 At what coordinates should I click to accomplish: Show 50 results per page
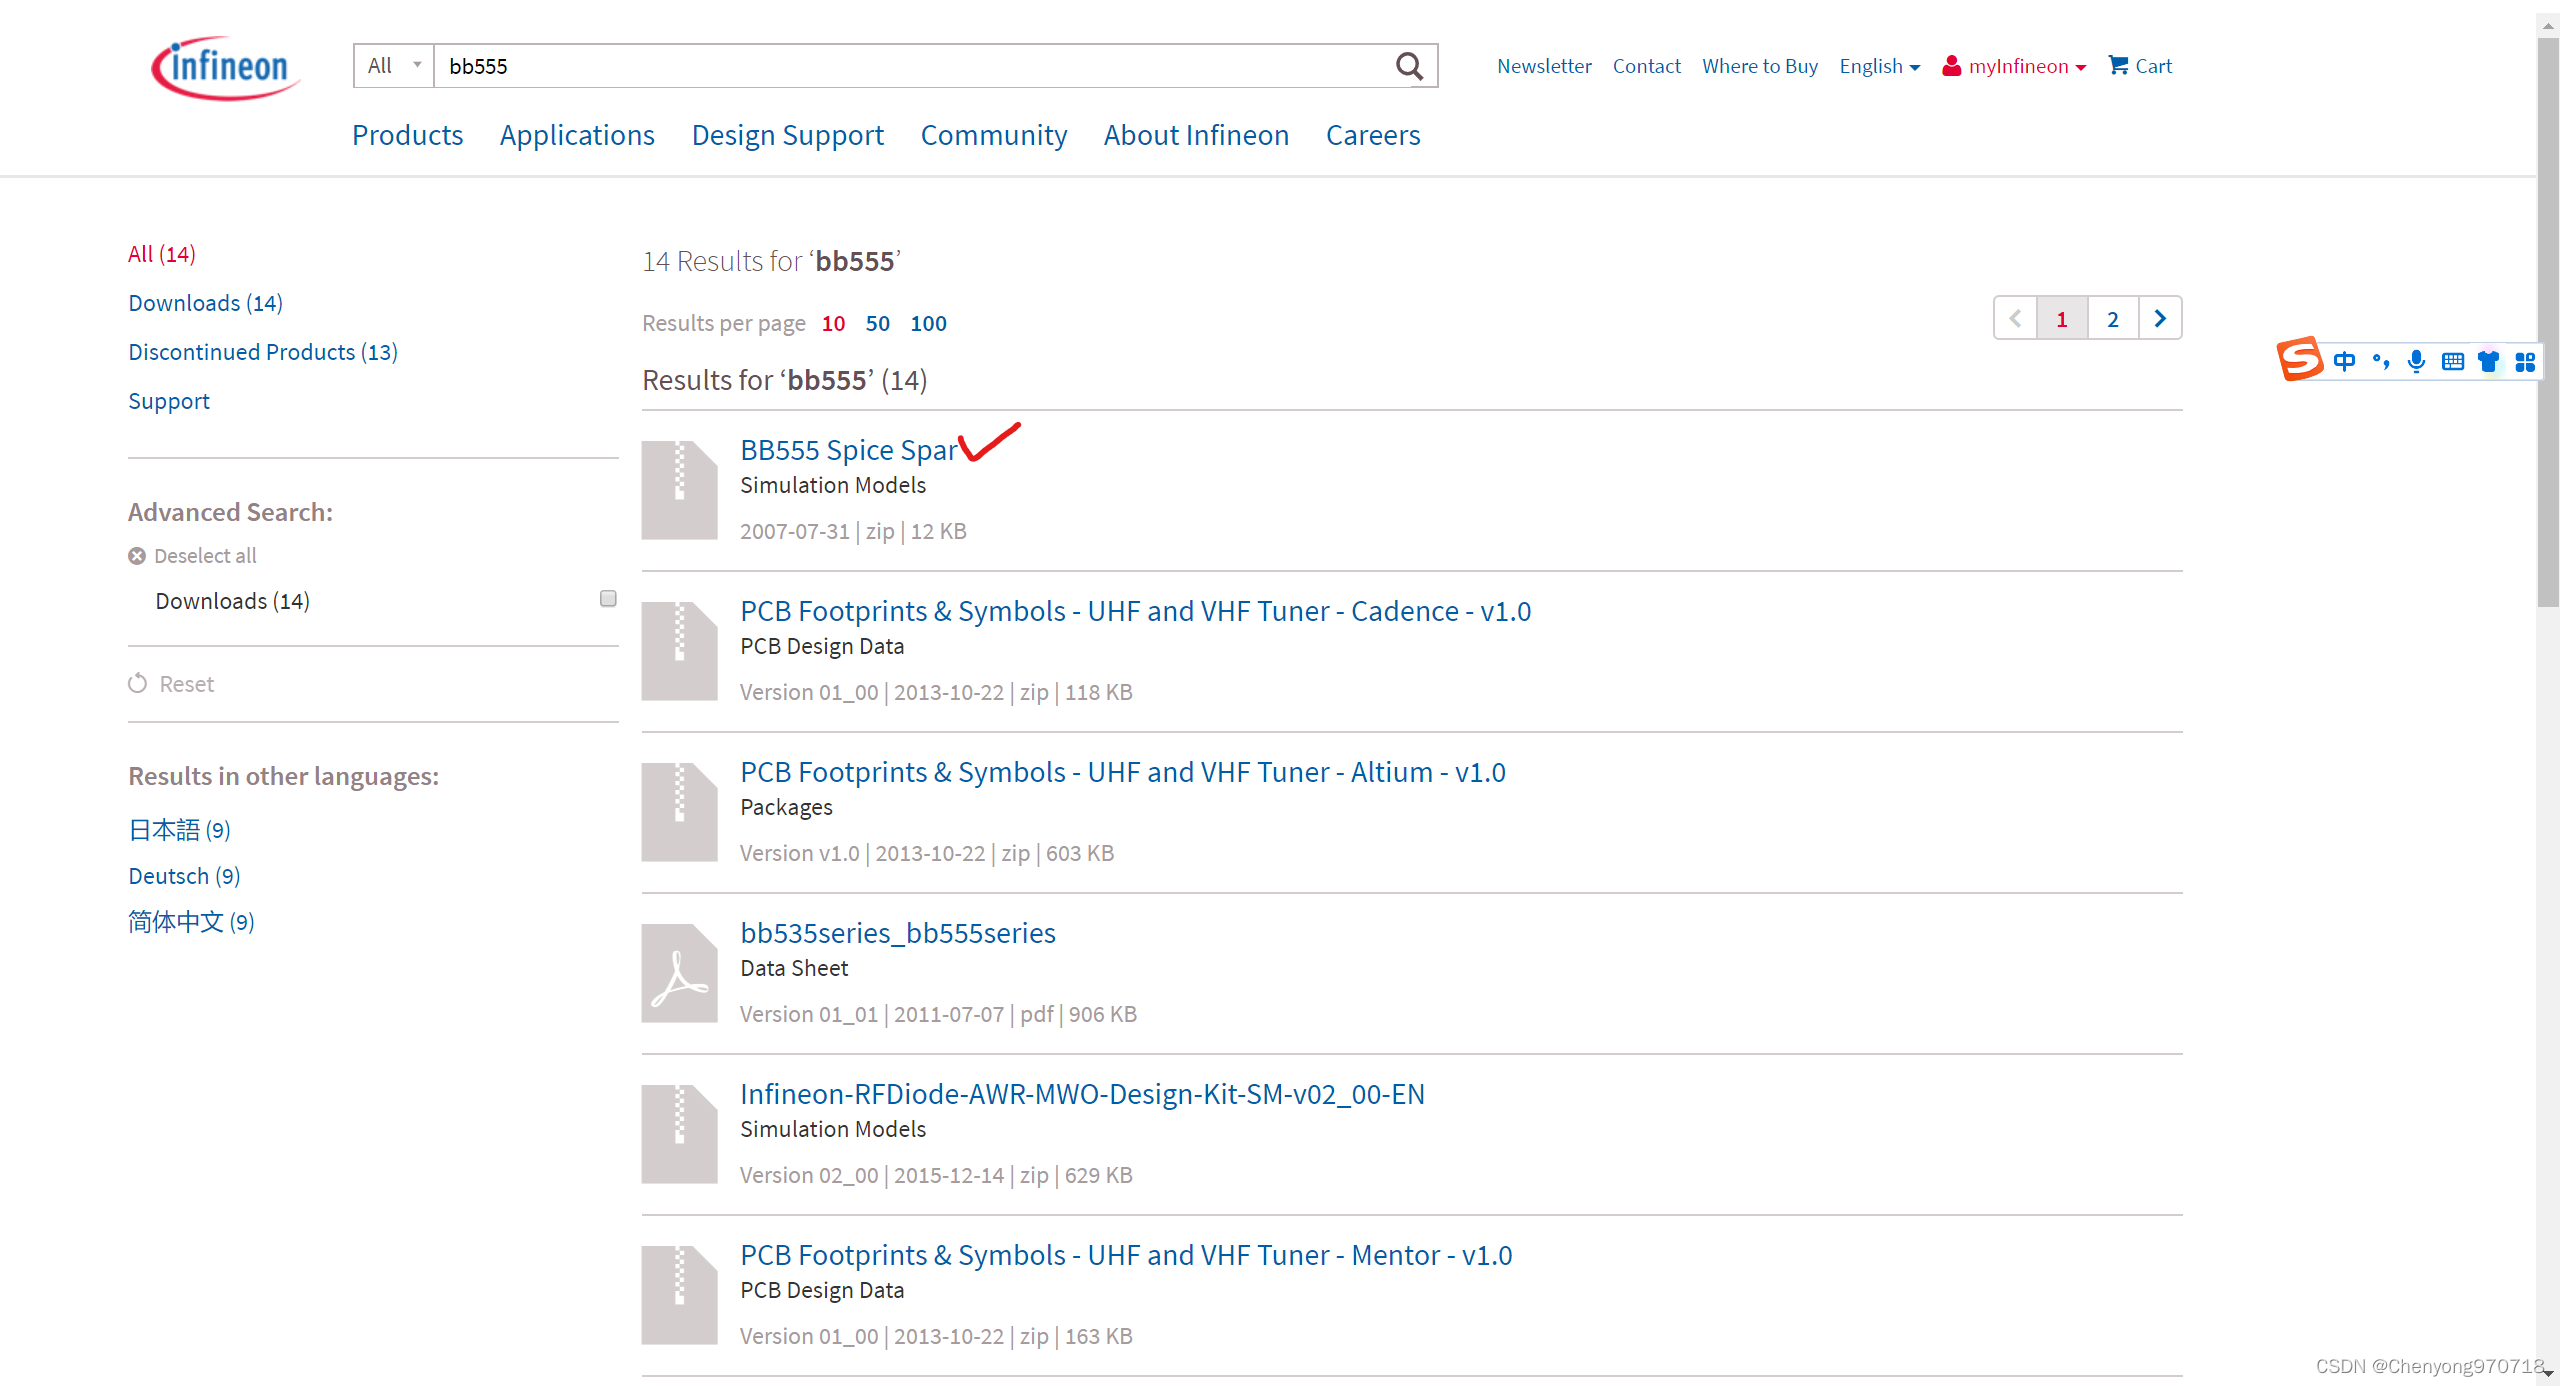point(877,323)
